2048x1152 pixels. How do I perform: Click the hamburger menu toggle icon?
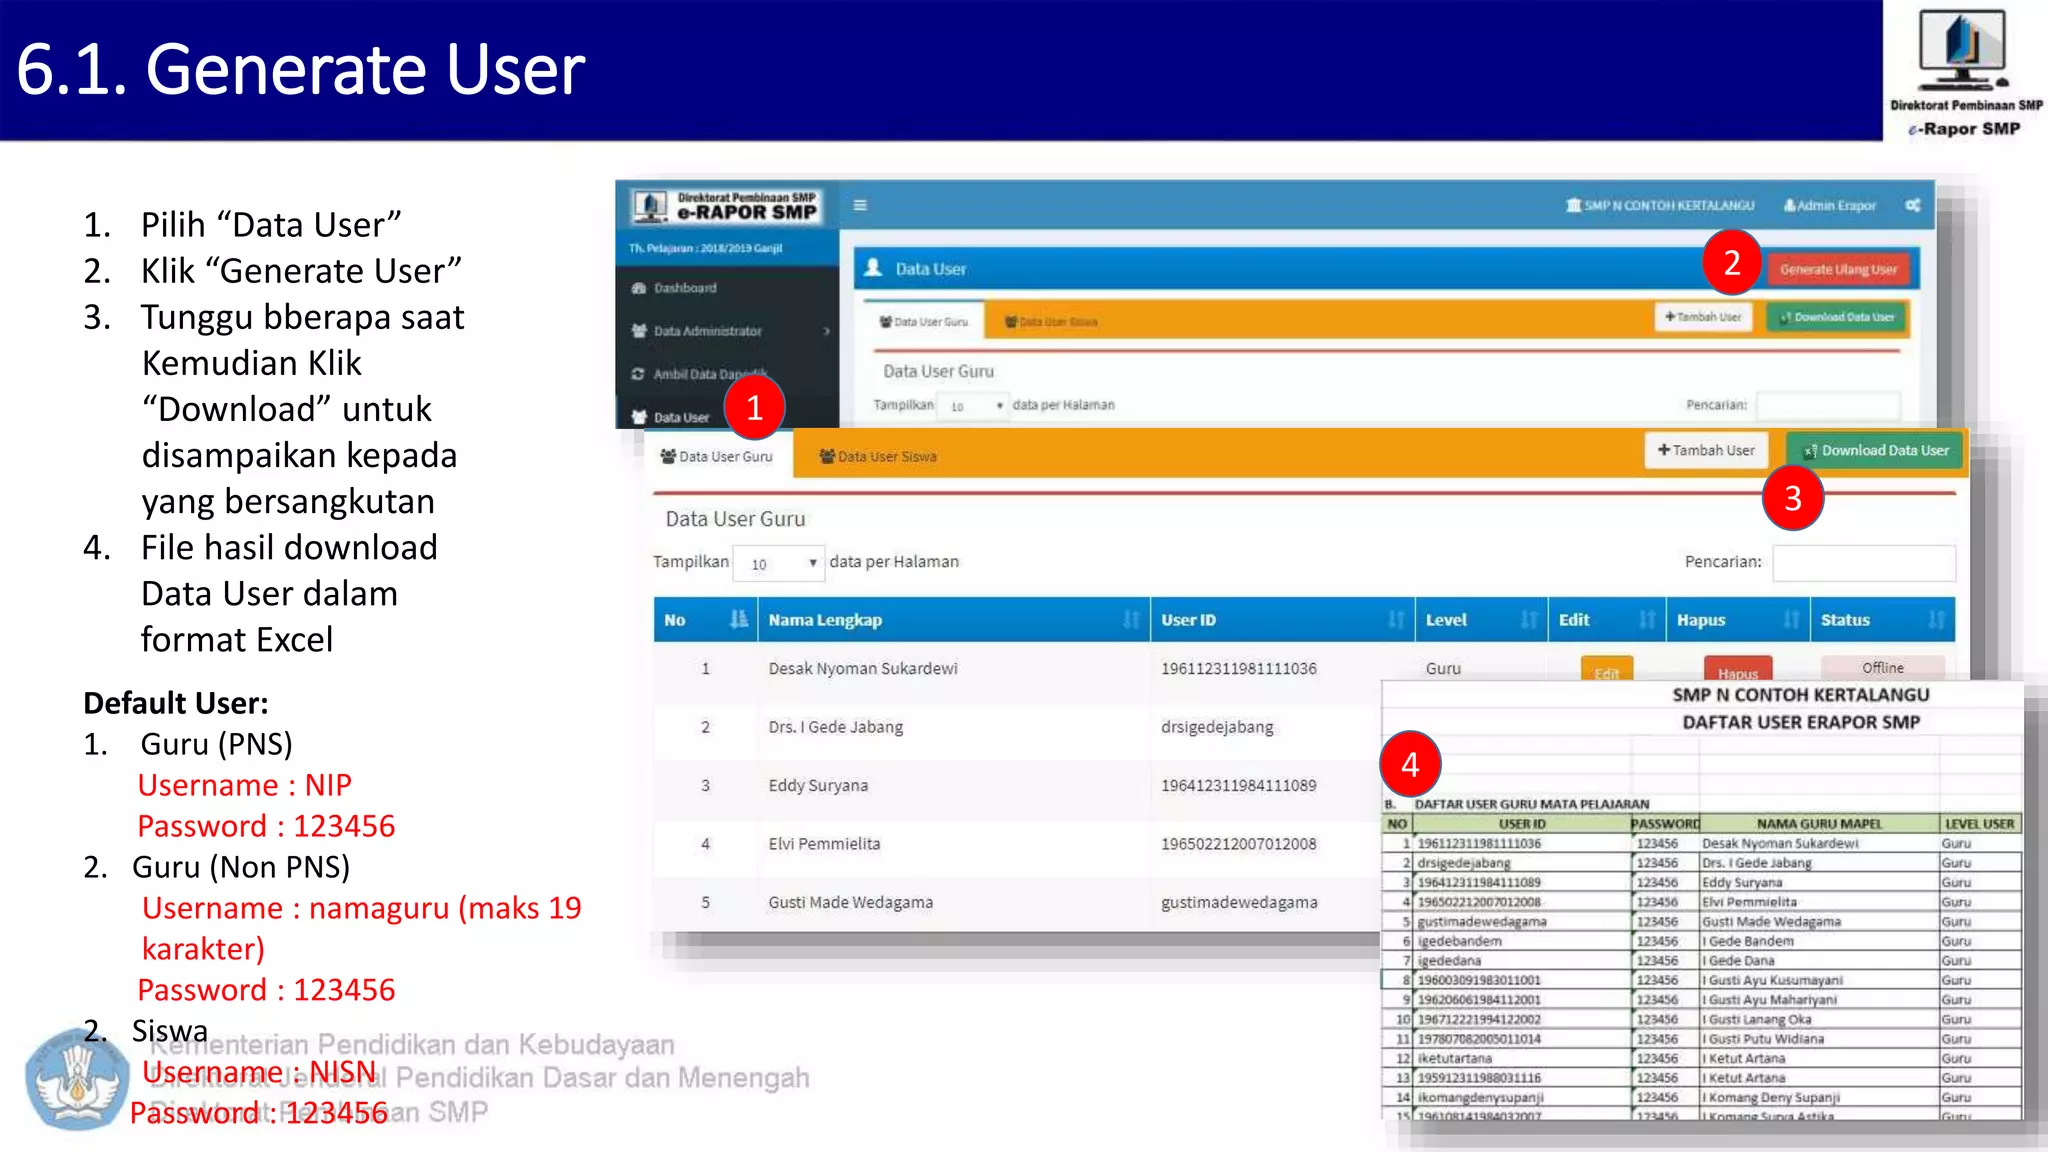[x=860, y=205]
